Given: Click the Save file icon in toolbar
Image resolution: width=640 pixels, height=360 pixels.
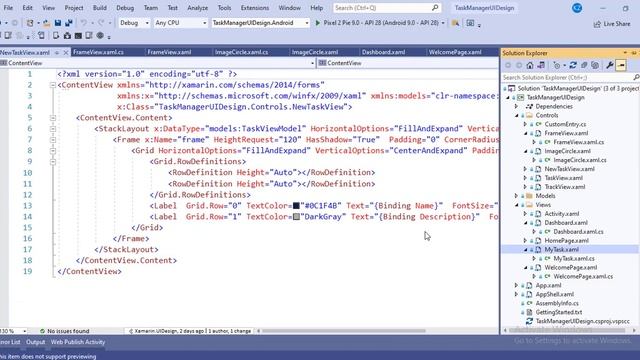Looking at the screenshot, I should 58,23.
